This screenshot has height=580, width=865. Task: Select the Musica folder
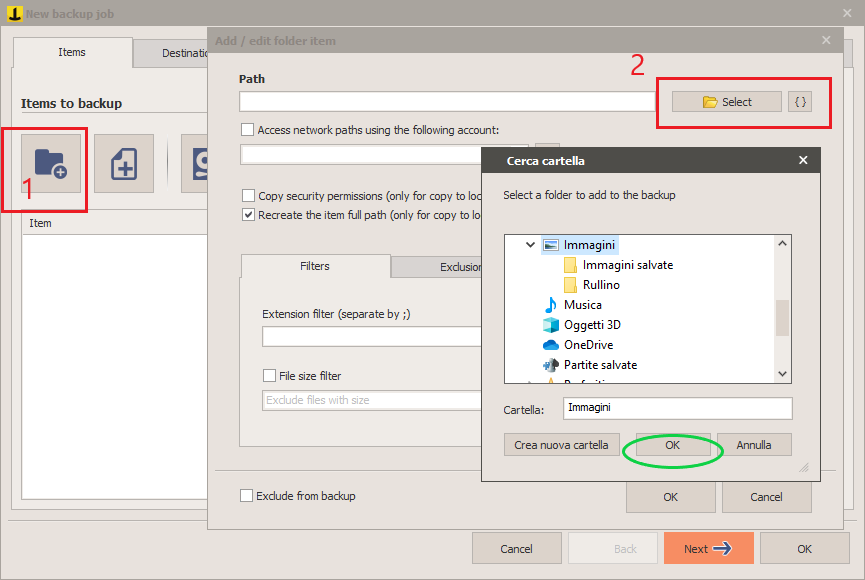pyautogui.click(x=583, y=305)
